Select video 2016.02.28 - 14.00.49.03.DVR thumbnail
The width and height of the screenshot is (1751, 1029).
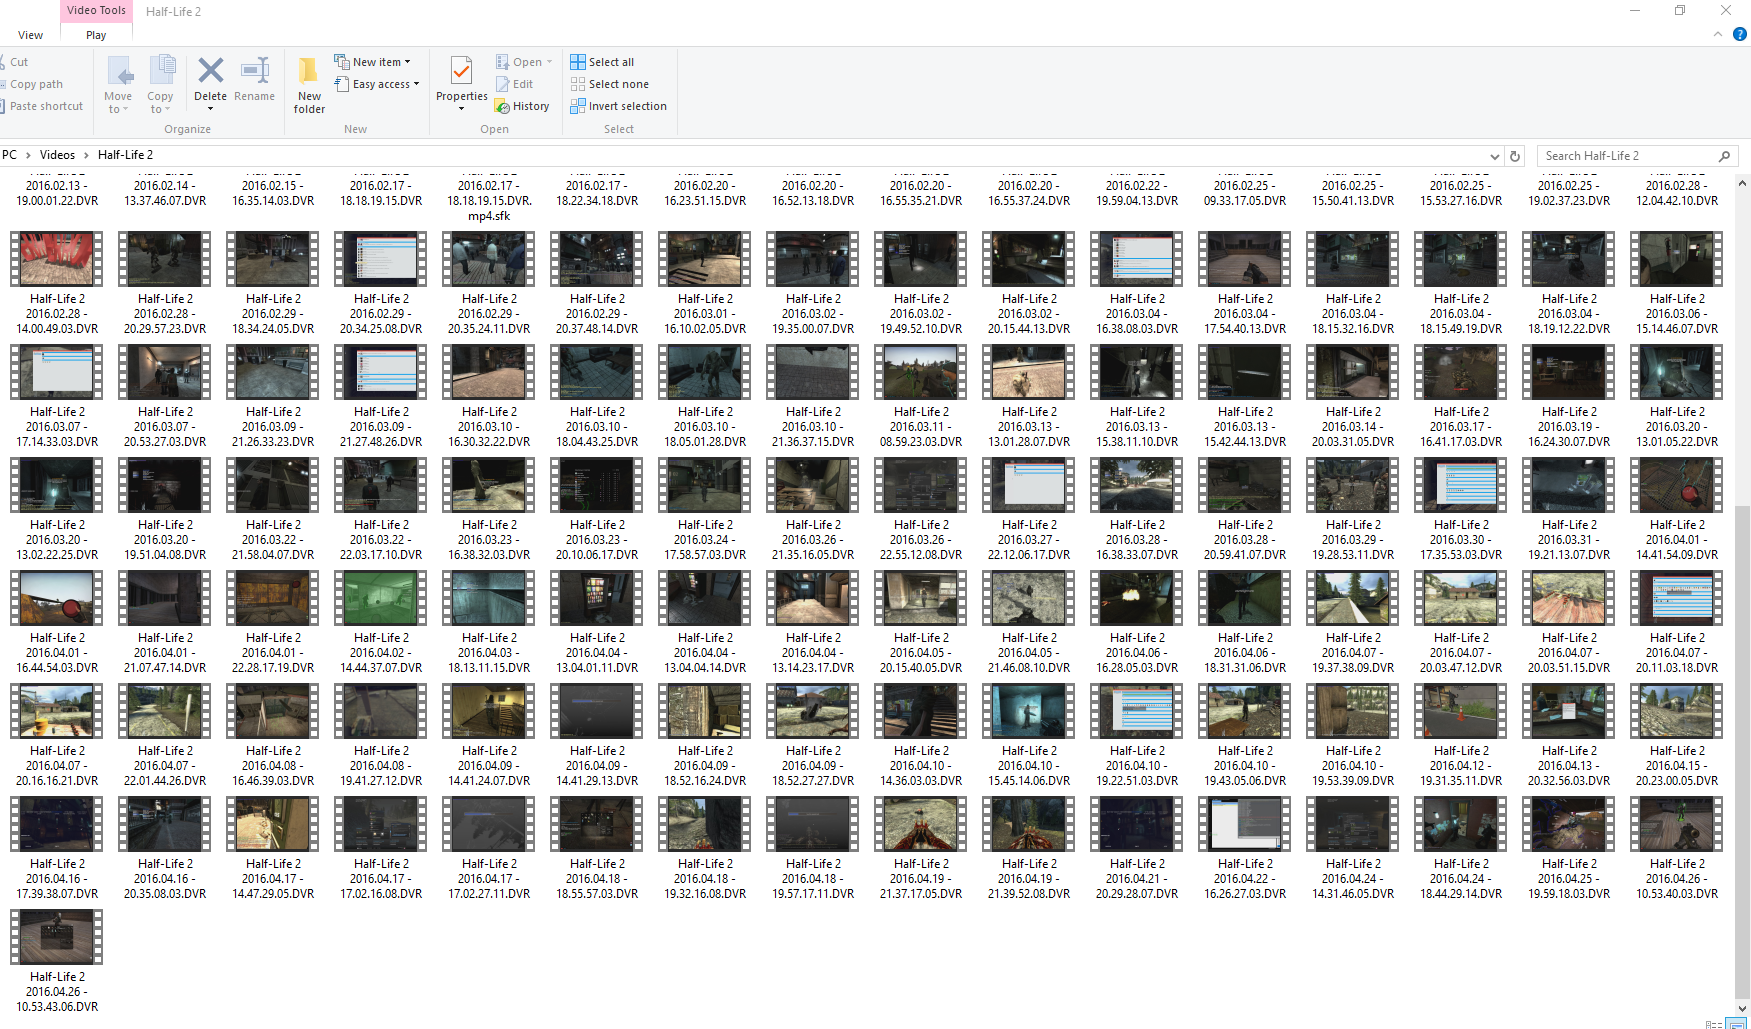point(57,259)
